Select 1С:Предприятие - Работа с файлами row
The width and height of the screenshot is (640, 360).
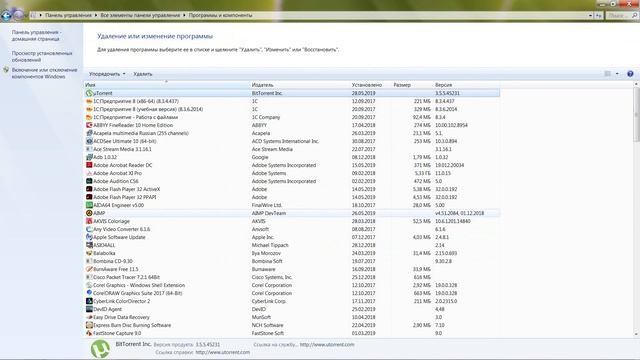click(x=291, y=117)
